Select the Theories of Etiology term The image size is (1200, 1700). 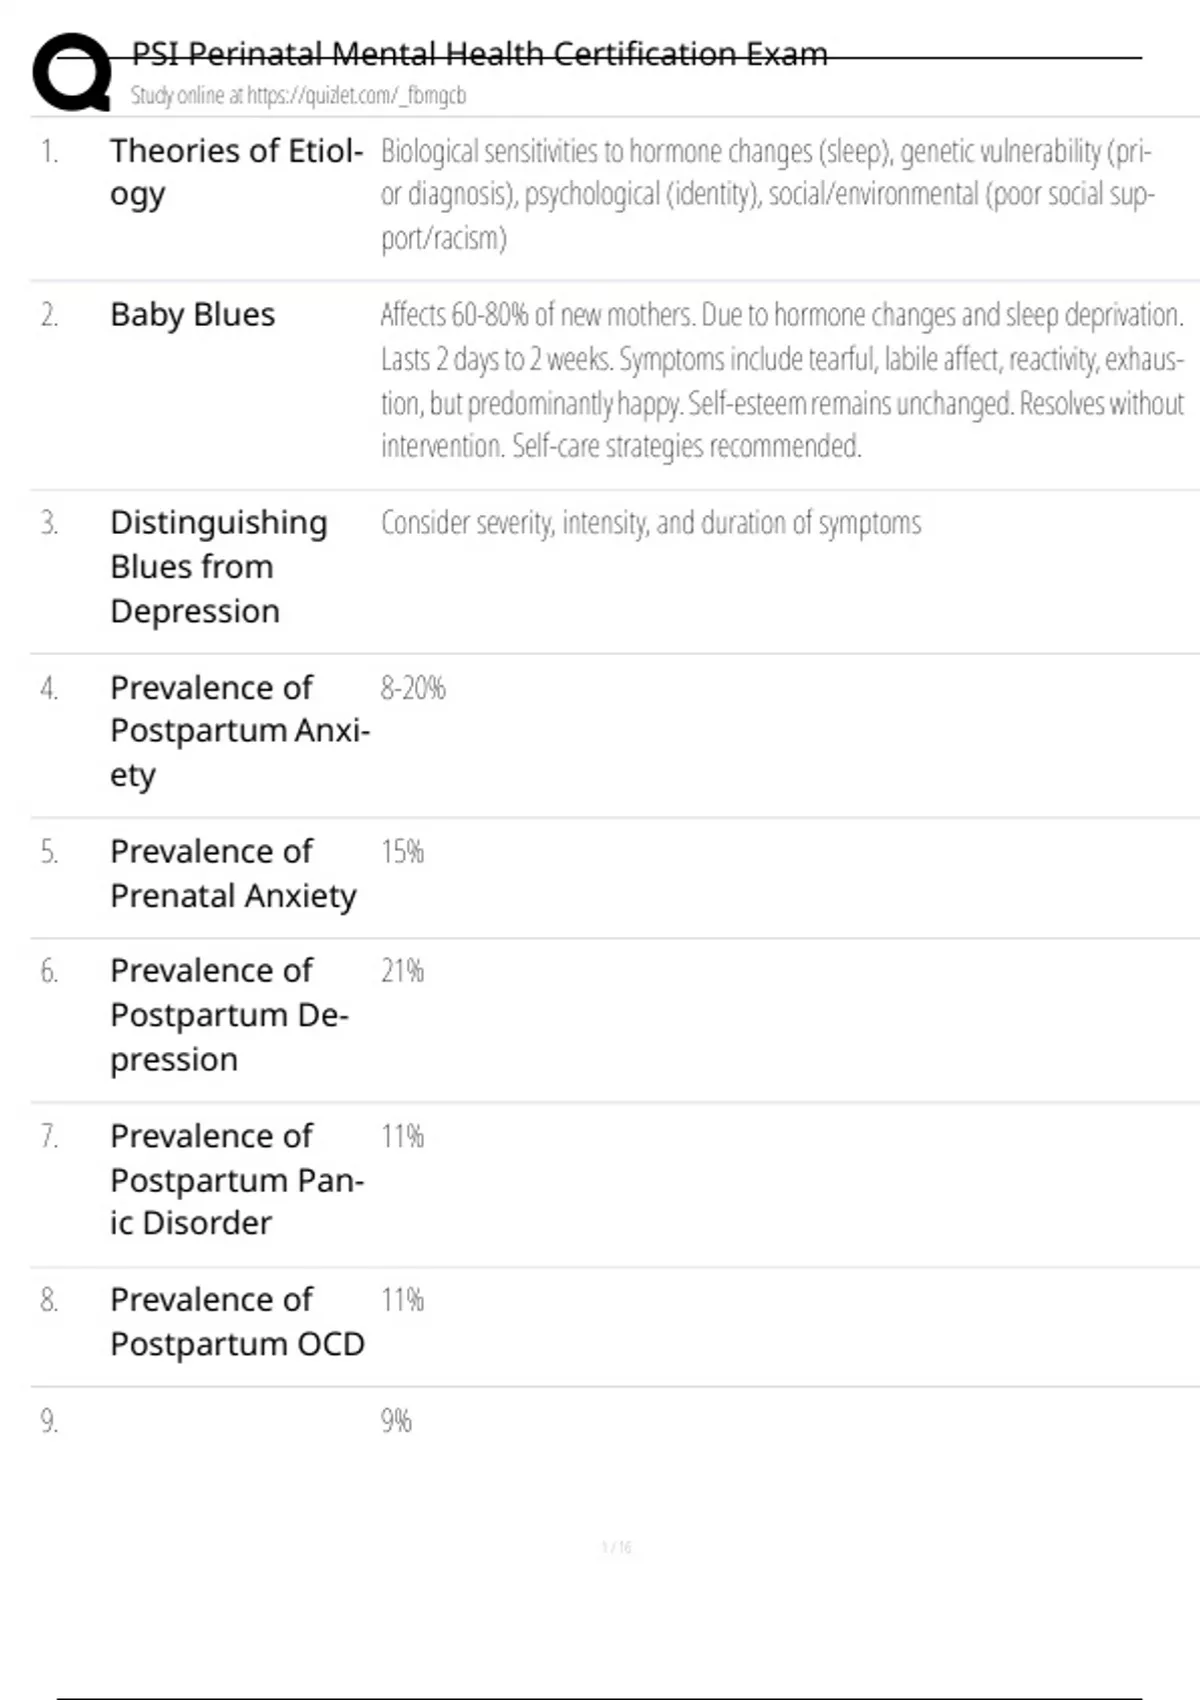(236, 172)
